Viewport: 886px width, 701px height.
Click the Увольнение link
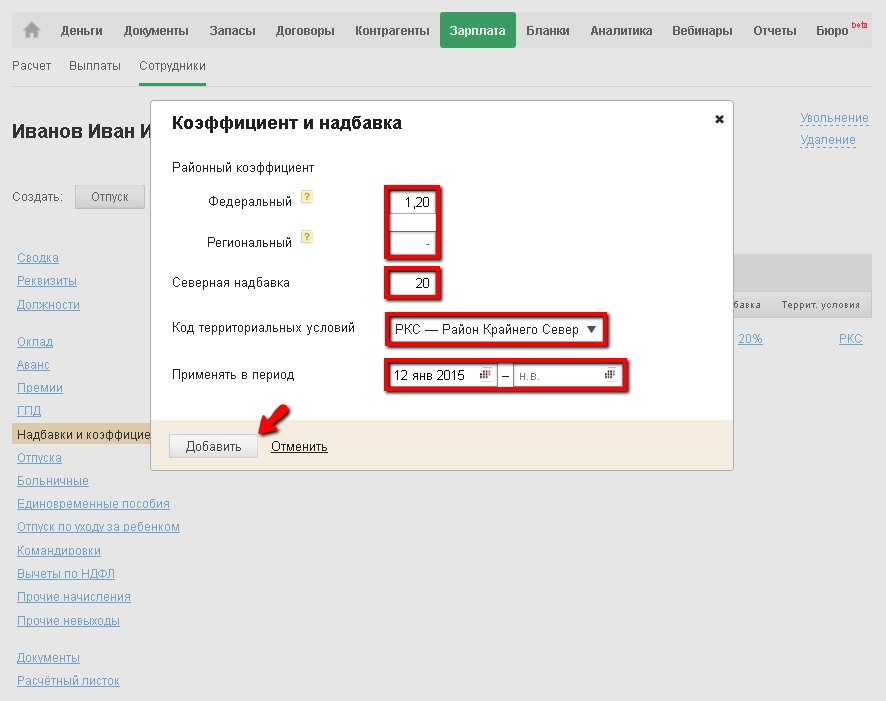coord(834,117)
